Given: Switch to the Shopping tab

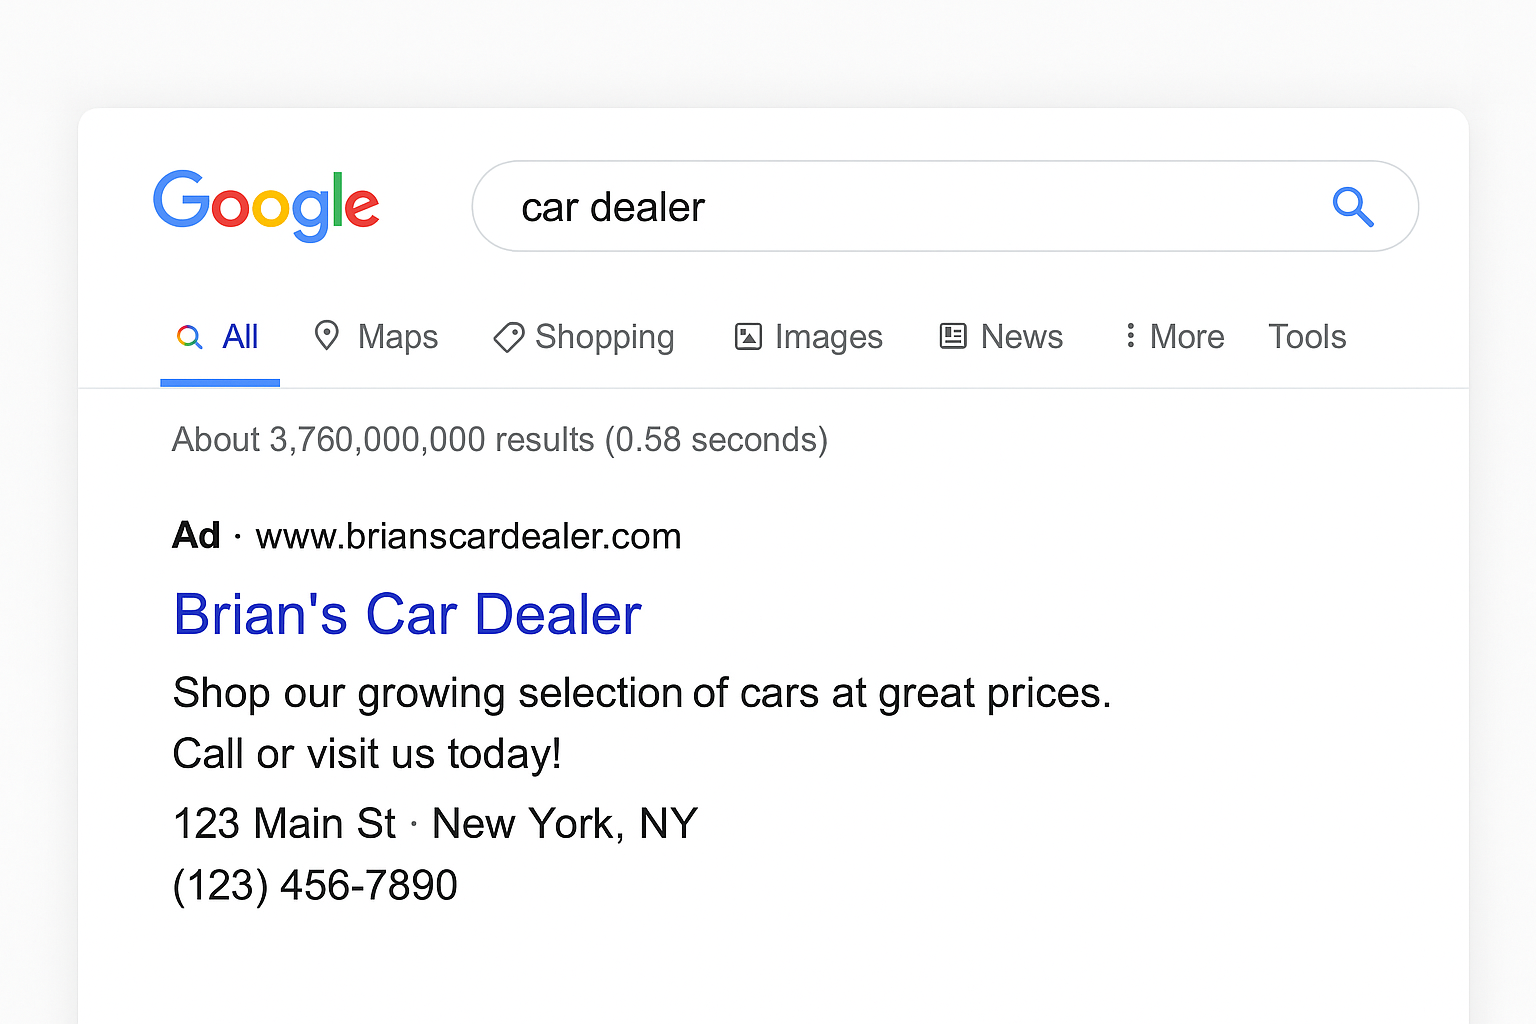Looking at the screenshot, I should click(584, 337).
